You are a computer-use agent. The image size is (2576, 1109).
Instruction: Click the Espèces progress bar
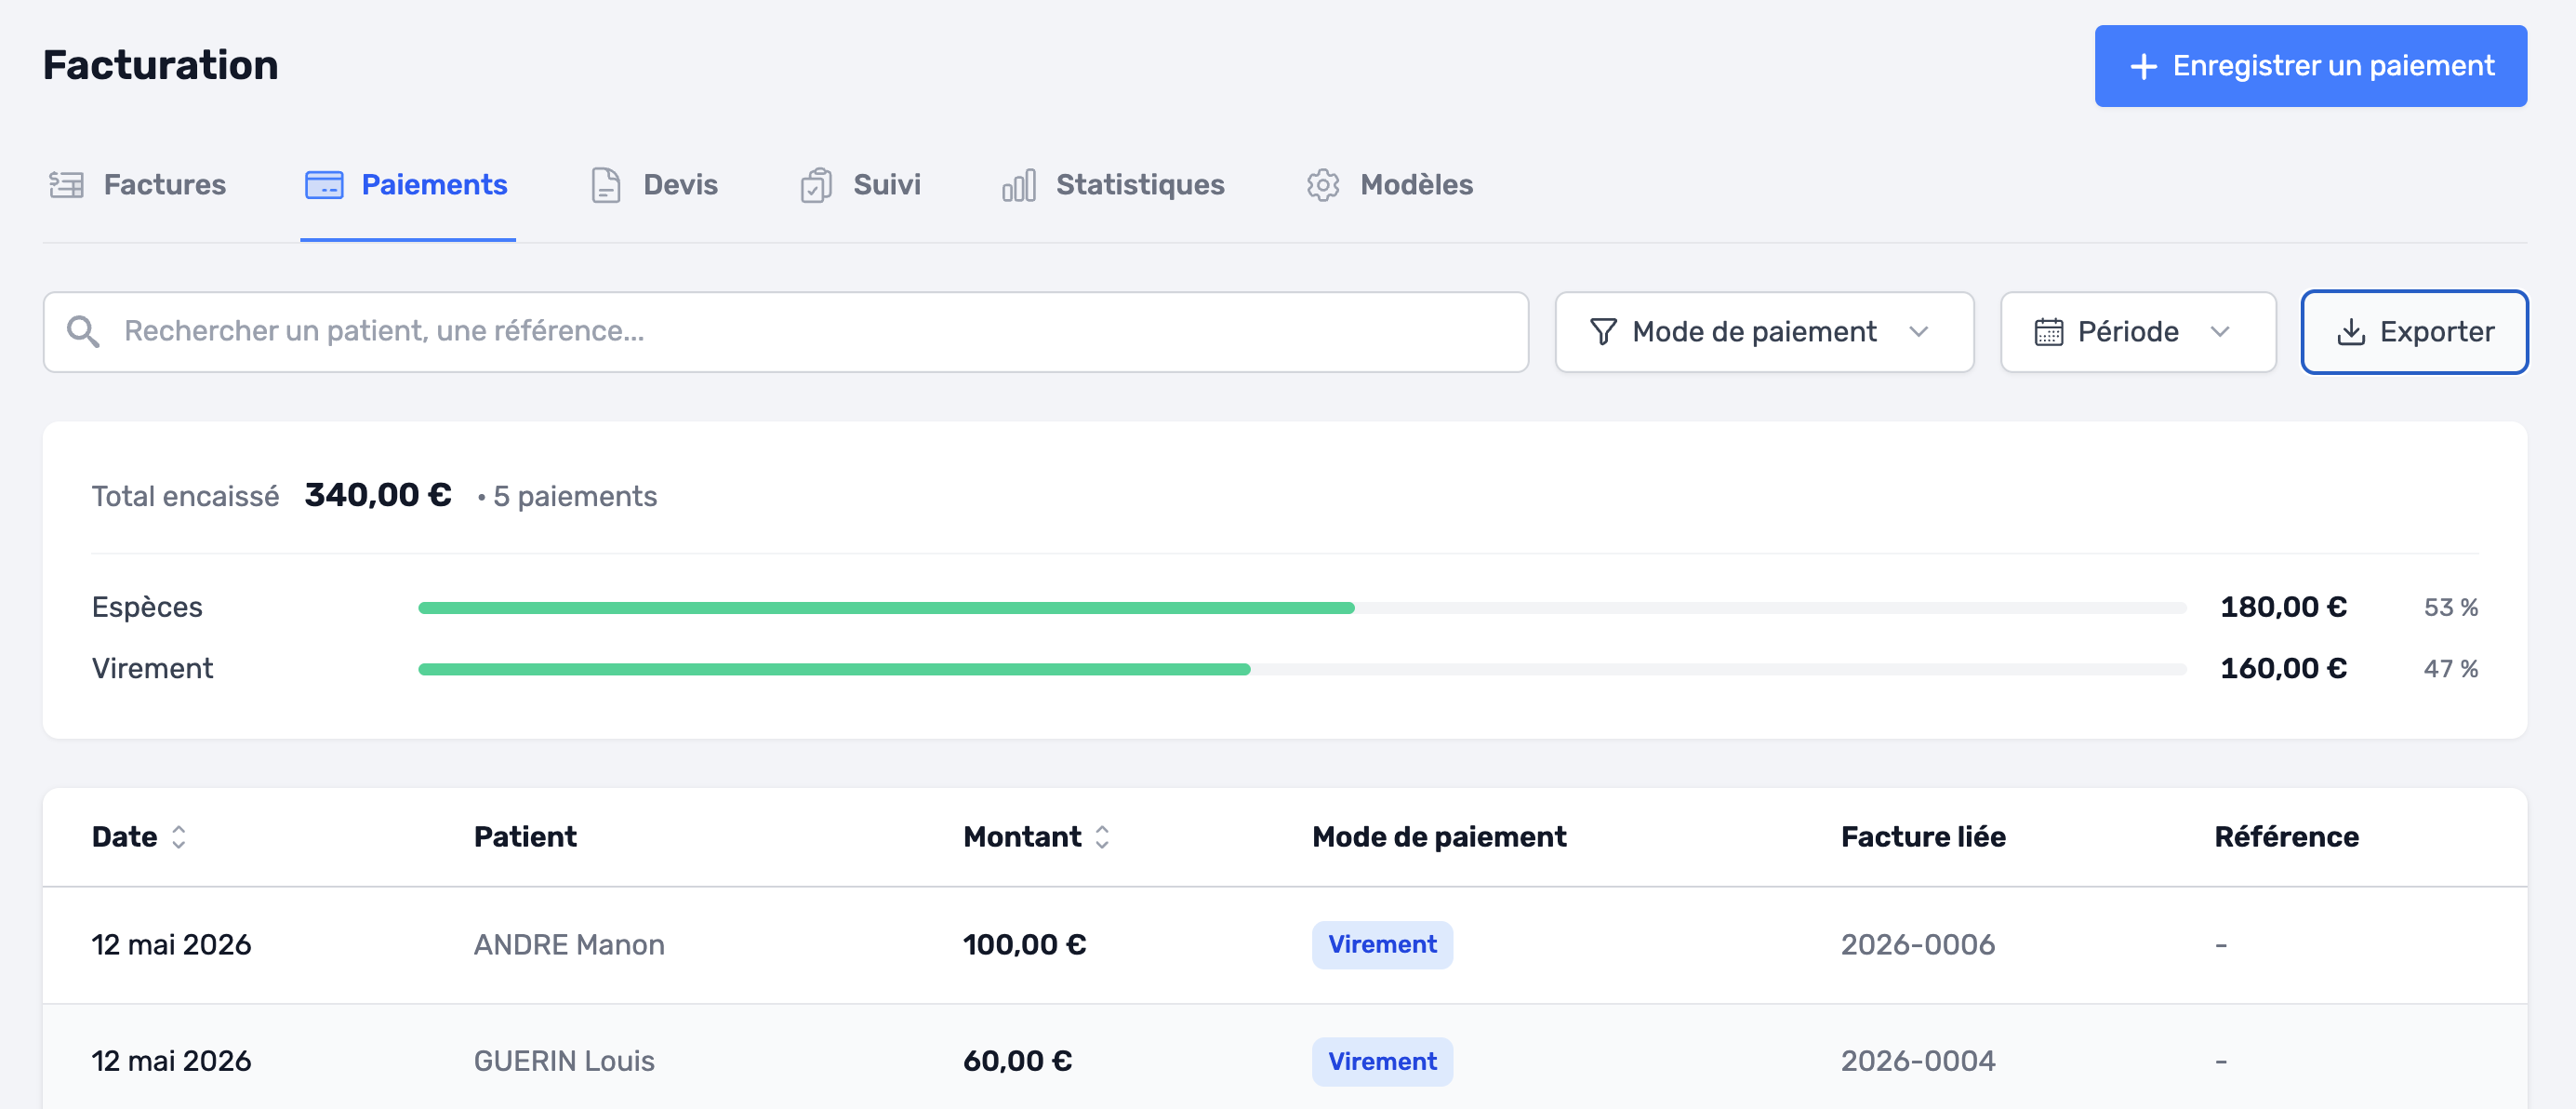point(1302,608)
